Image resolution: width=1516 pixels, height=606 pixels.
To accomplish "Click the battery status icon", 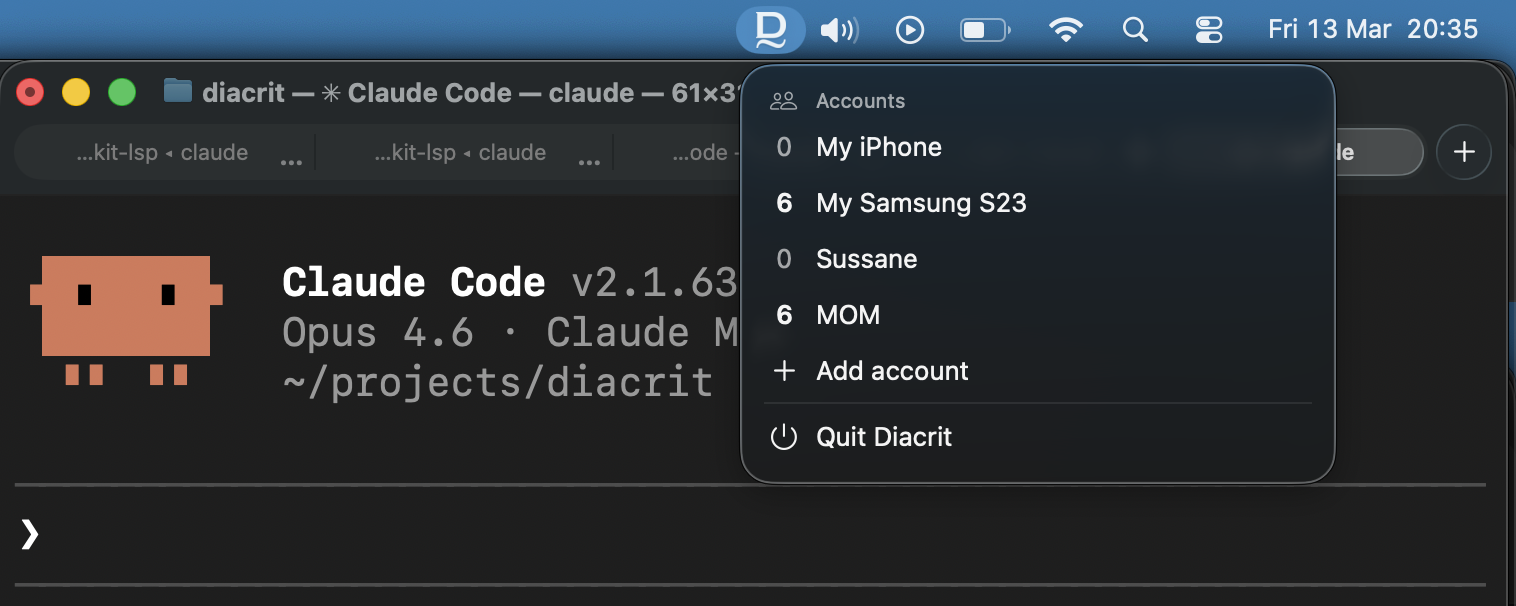I will (983, 29).
